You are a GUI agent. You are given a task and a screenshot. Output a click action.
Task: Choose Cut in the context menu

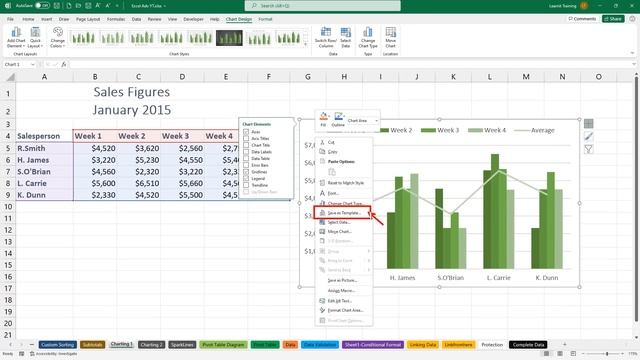343,142
